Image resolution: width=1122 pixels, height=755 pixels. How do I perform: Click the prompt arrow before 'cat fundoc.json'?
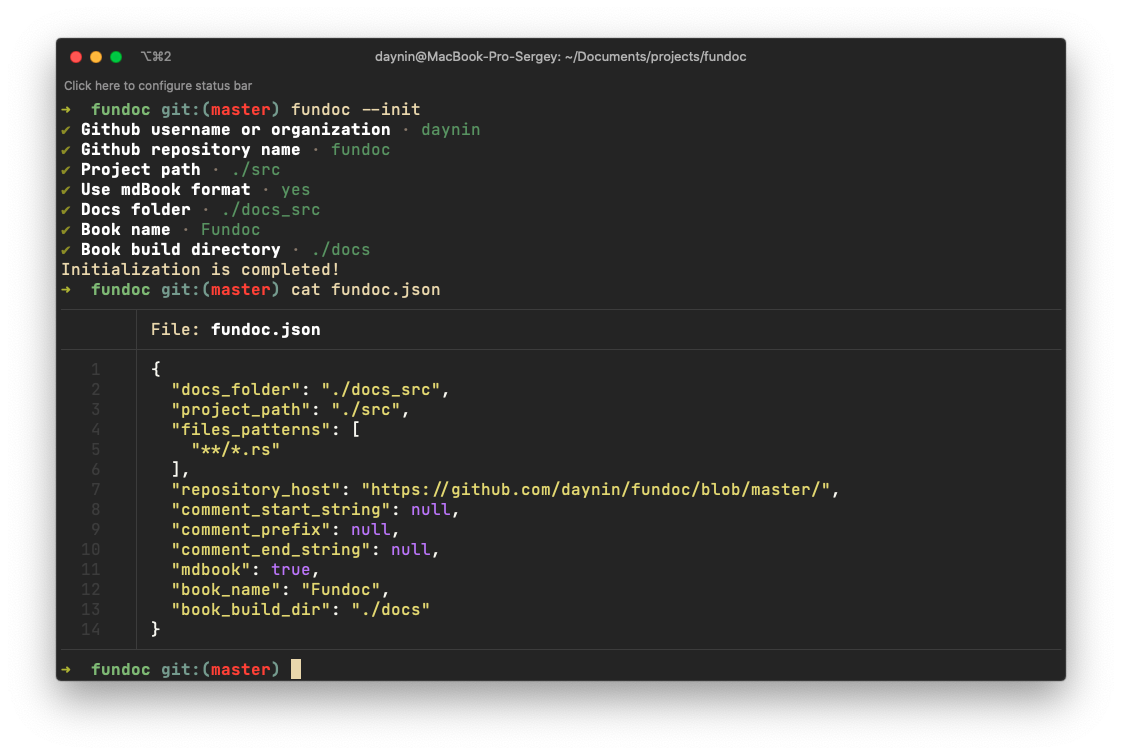tap(66, 290)
